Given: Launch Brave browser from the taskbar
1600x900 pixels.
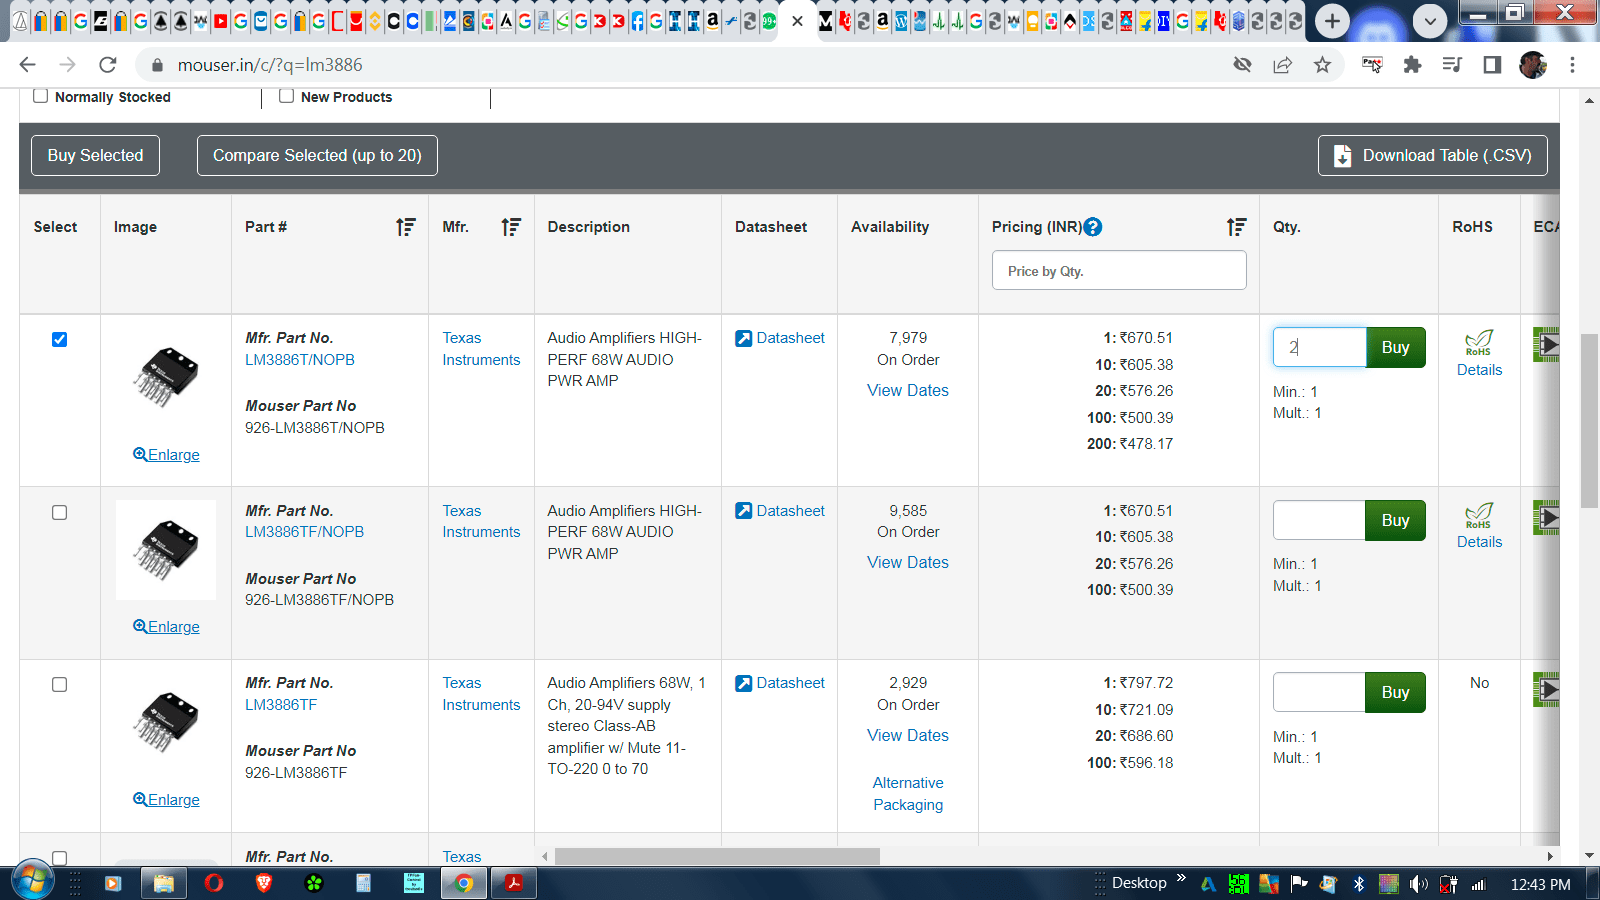Looking at the screenshot, I should click(264, 883).
